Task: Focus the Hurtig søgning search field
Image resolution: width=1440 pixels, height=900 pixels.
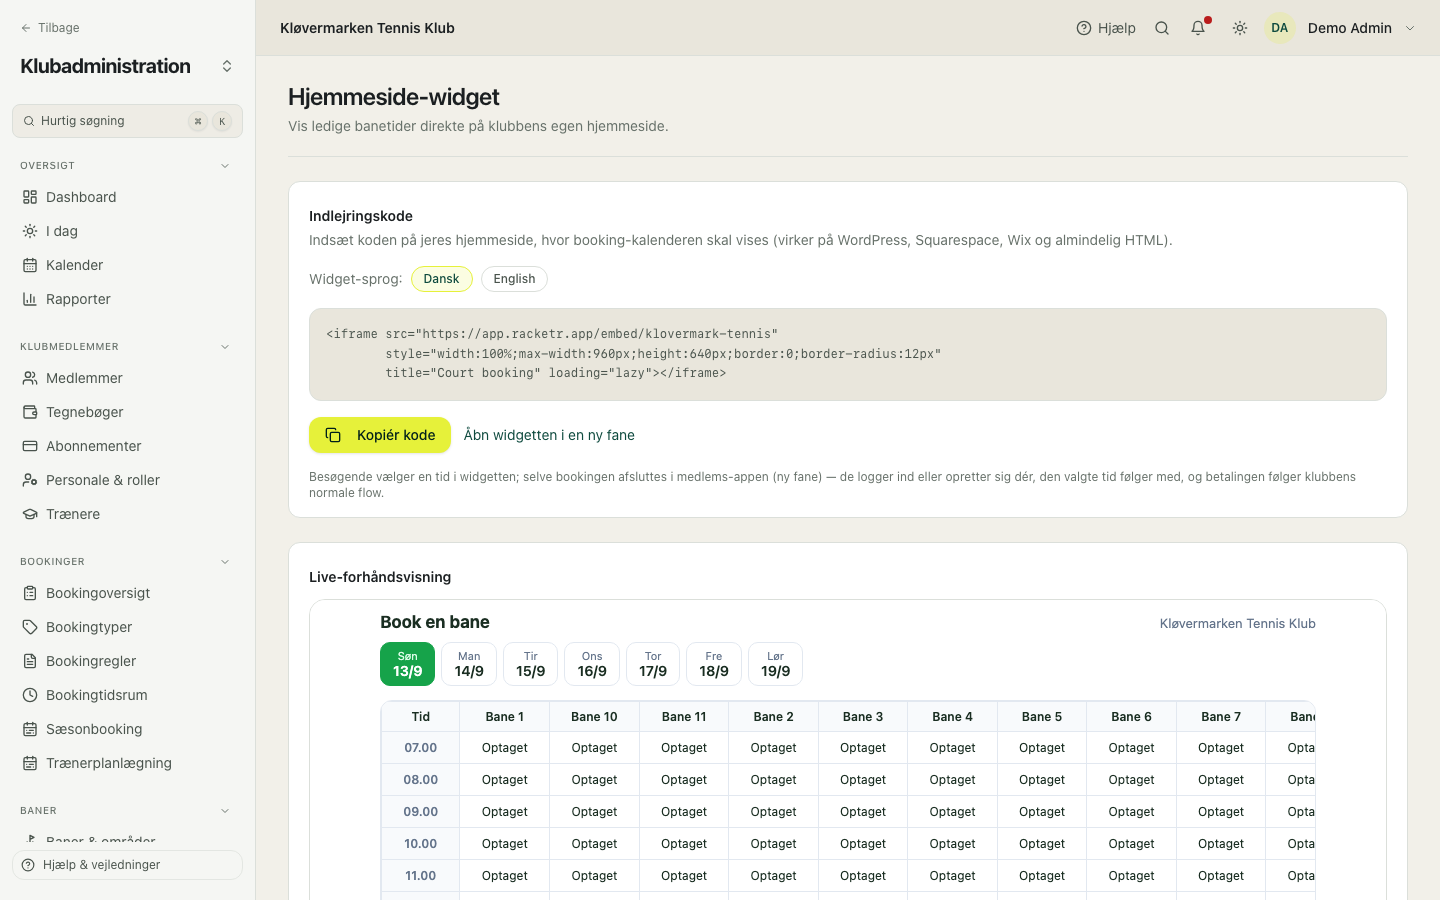Action: tap(127, 121)
